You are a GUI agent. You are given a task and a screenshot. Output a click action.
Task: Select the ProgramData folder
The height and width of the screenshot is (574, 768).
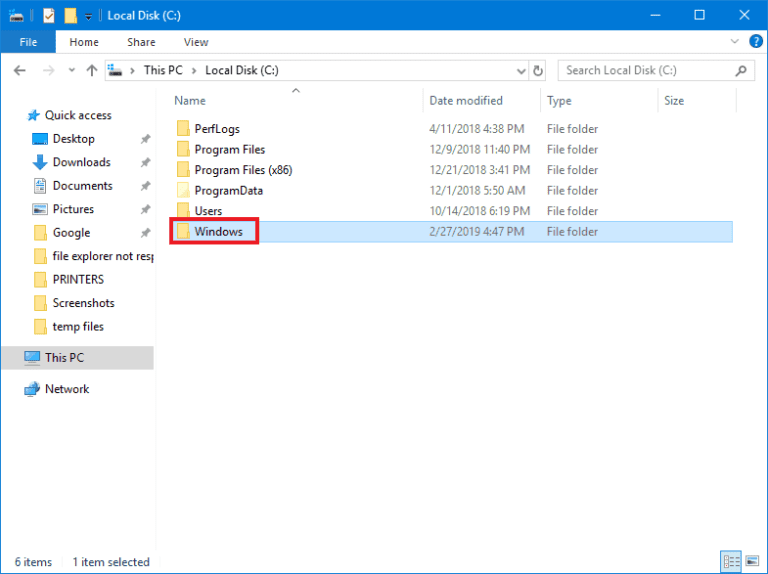pyautogui.click(x=229, y=191)
